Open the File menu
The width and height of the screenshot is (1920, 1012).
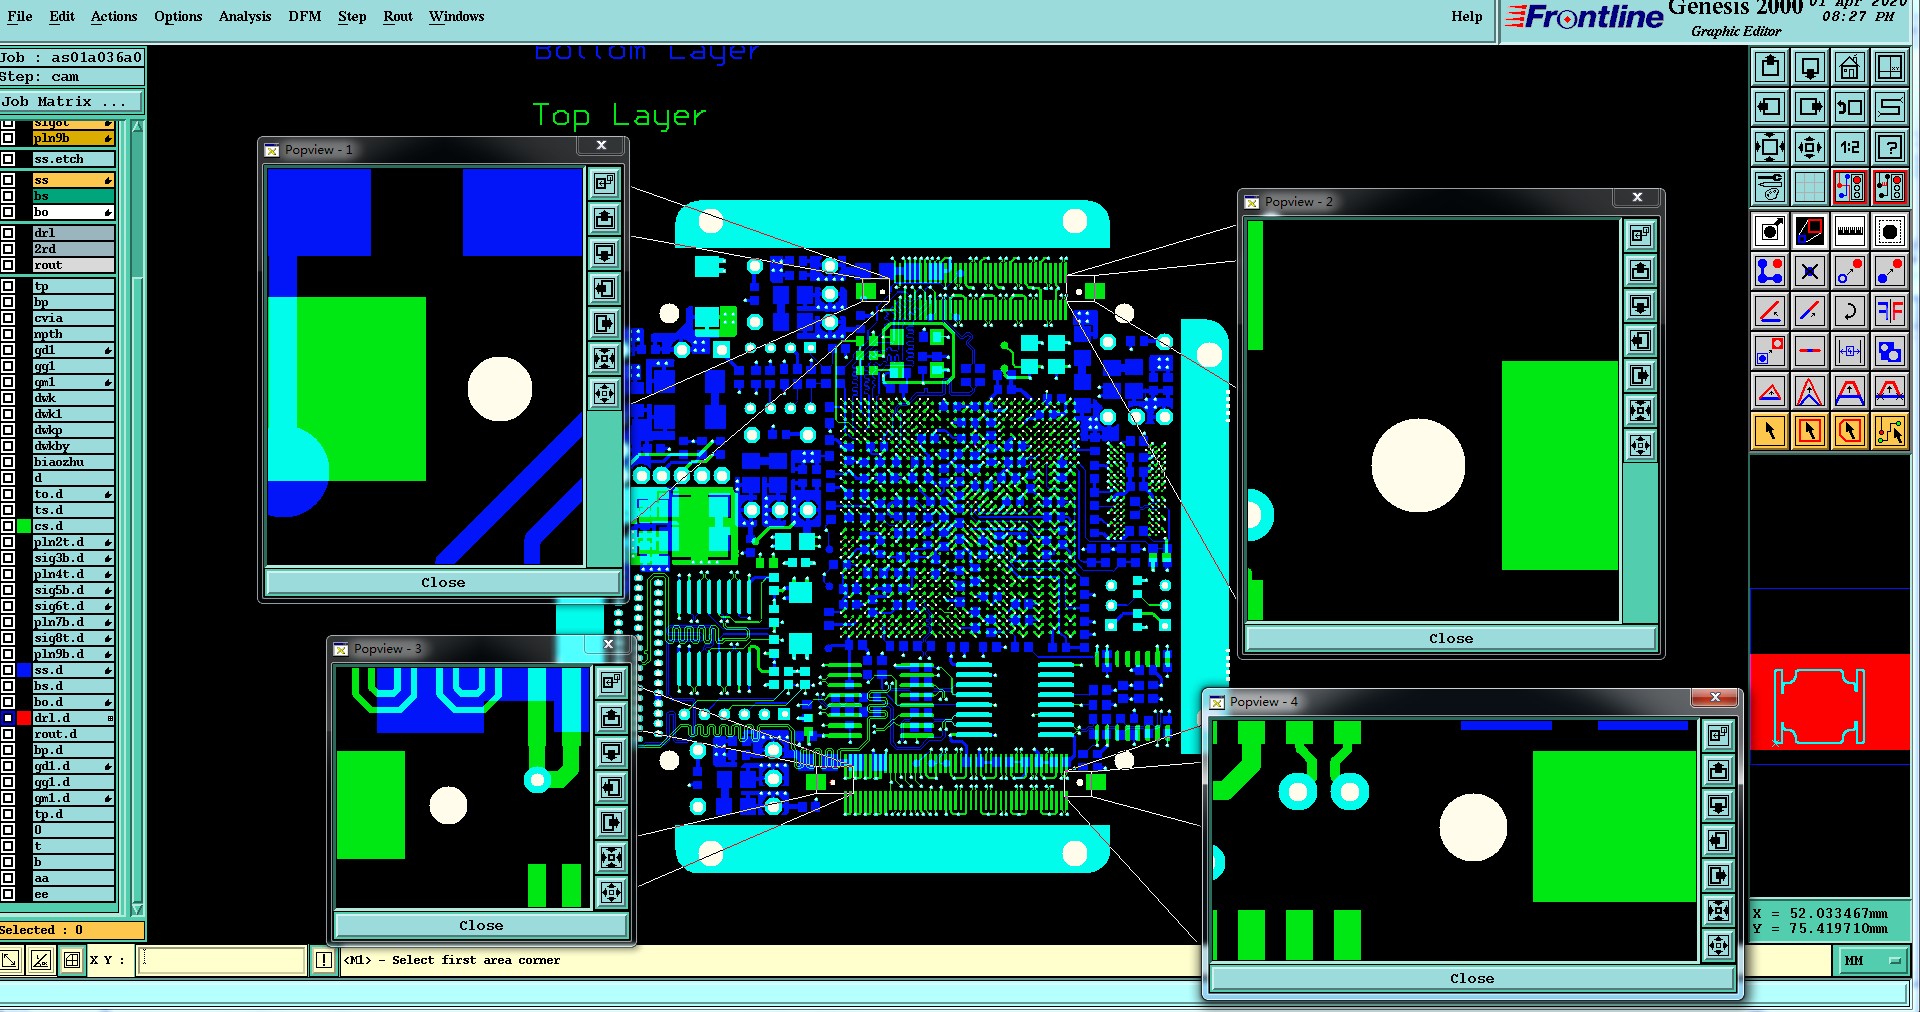pos(19,16)
